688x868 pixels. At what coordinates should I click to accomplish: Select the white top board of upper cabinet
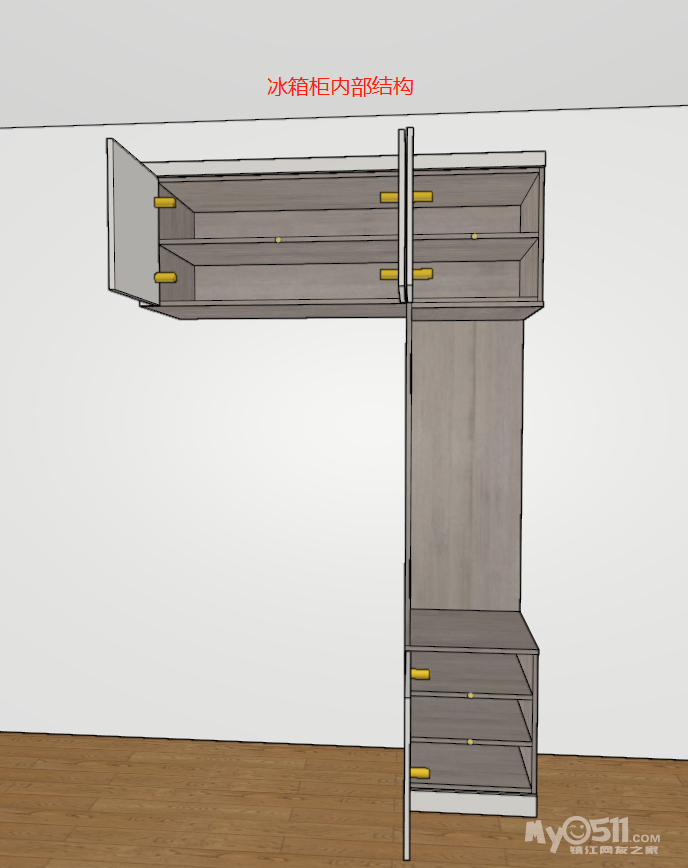coord(350,162)
